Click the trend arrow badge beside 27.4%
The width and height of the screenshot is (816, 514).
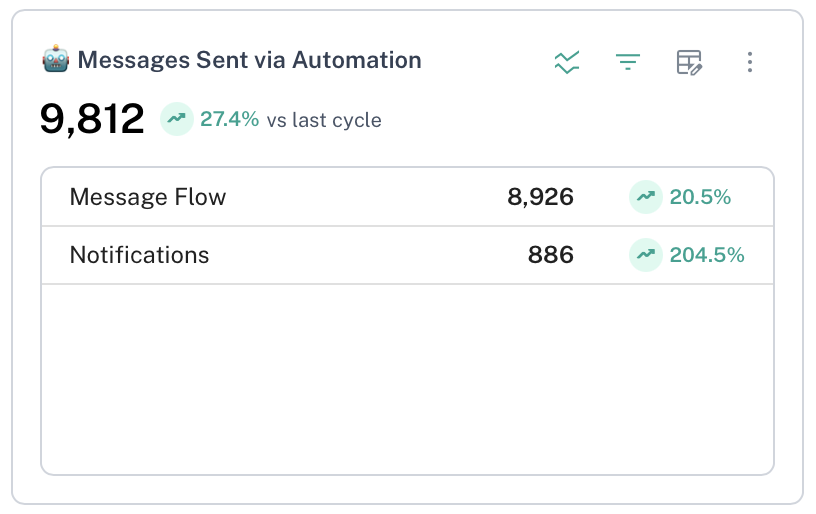coord(177,119)
